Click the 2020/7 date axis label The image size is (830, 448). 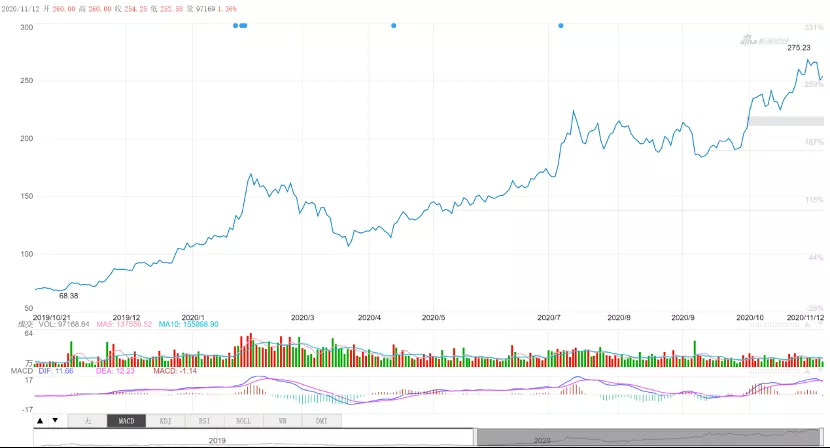click(549, 318)
